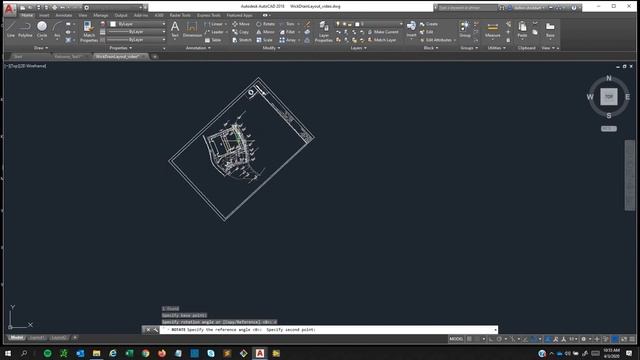This screenshot has height=360, width=640.
Task: Click the TOP face of the ViewCube
Action: (x=609, y=97)
